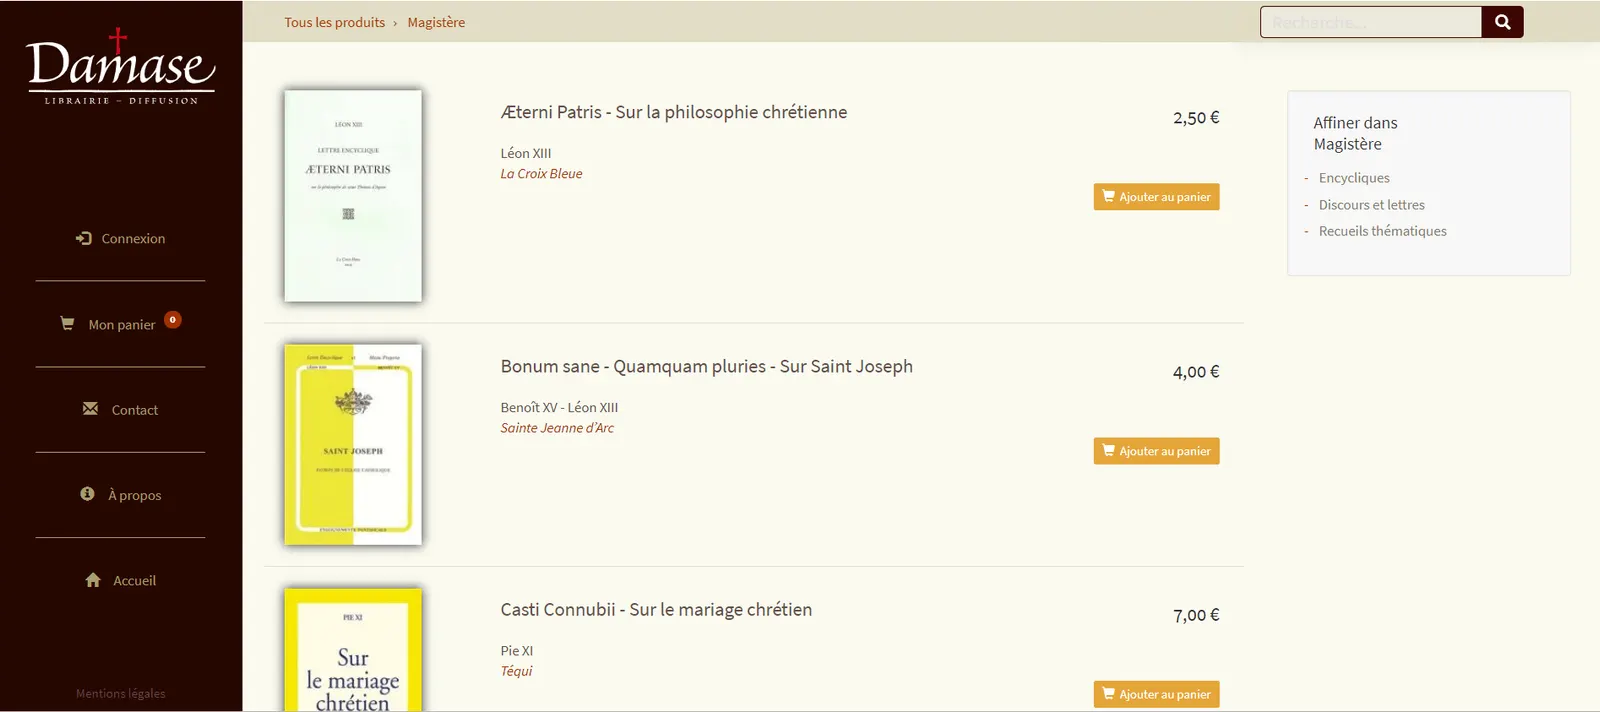Open the Connexion login link
This screenshot has width=1600, height=712.
click(x=120, y=238)
